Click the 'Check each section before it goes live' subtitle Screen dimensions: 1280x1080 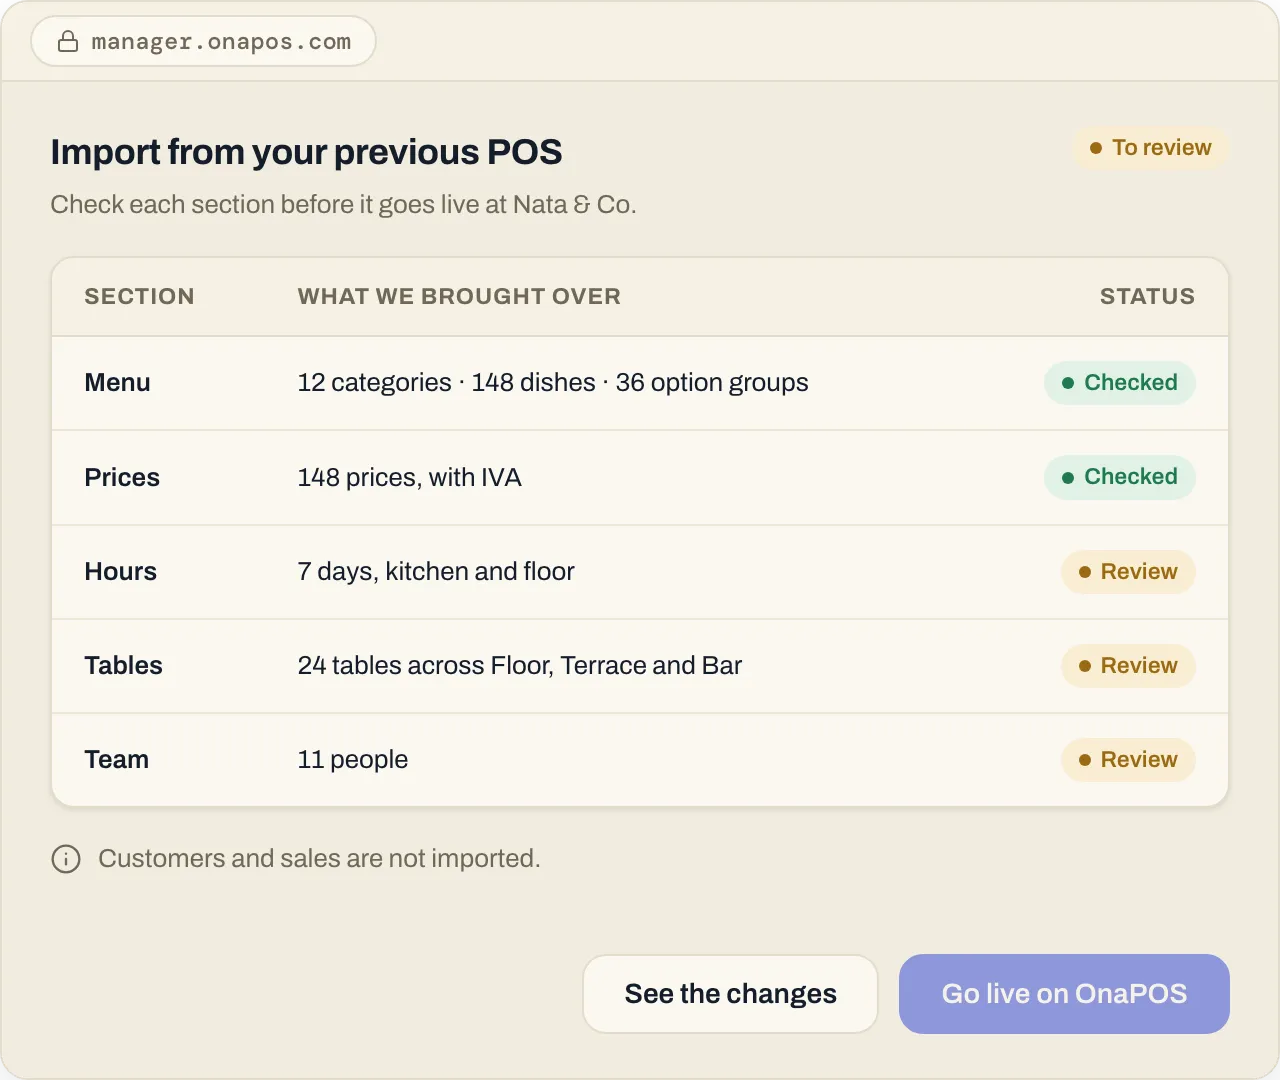343,205
